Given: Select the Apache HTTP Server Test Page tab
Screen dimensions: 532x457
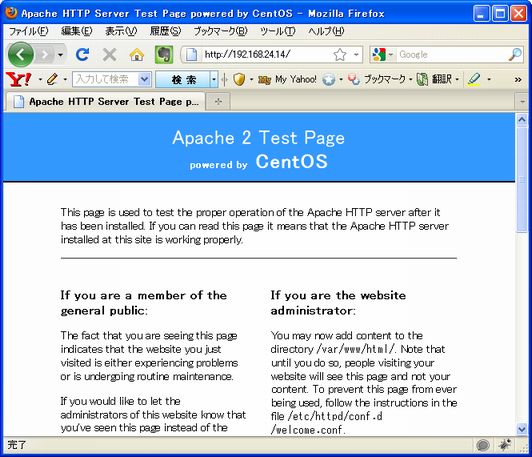Looking at the screenshot, I should pos(106,101).
